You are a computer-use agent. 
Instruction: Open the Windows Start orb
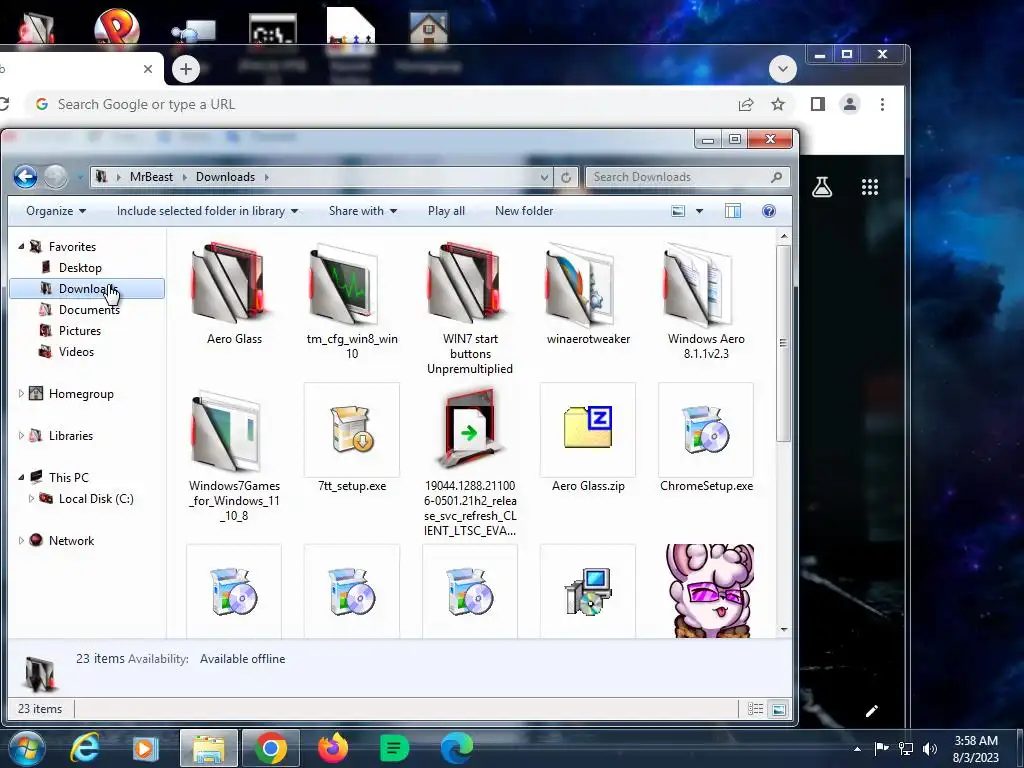(x=27, y=748)
